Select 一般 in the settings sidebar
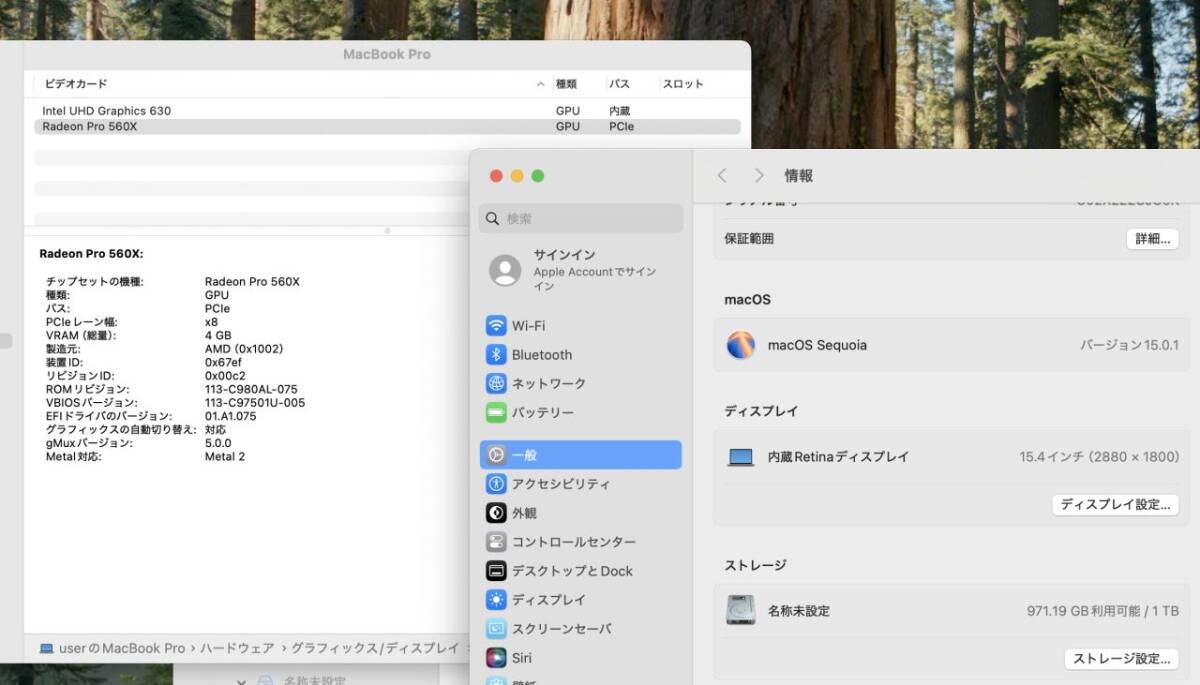This screenshot has height=685, width=1200. click(x=581, y=455)
